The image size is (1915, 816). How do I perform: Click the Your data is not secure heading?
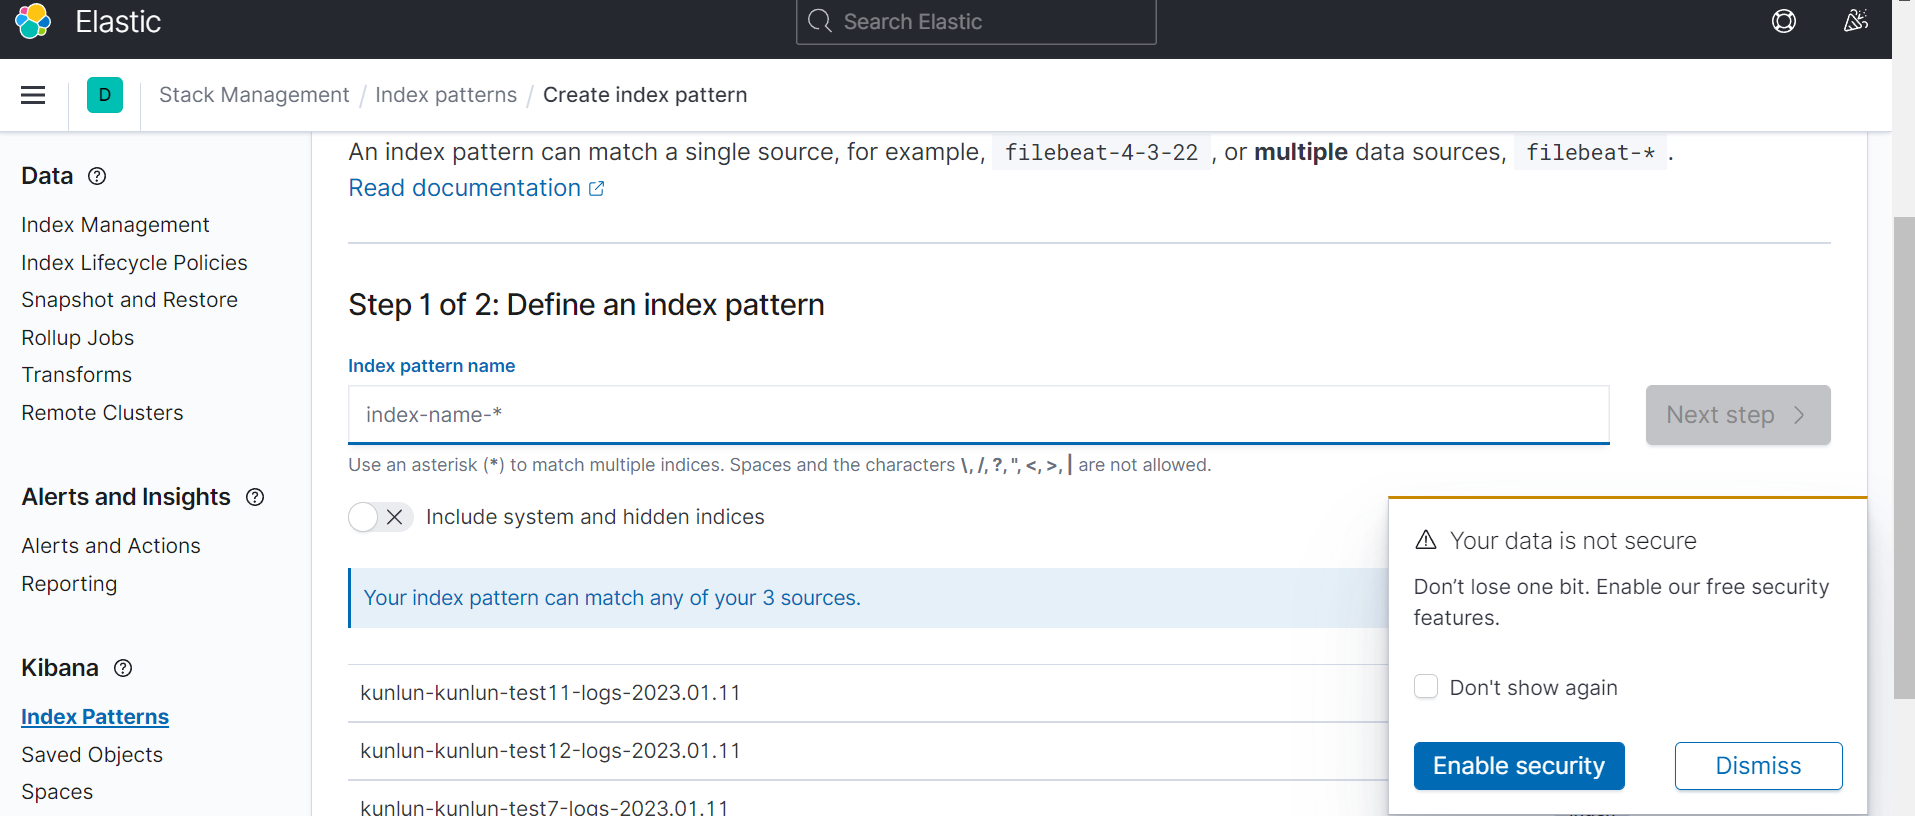pyautogui.click(x=1573, y=541)
